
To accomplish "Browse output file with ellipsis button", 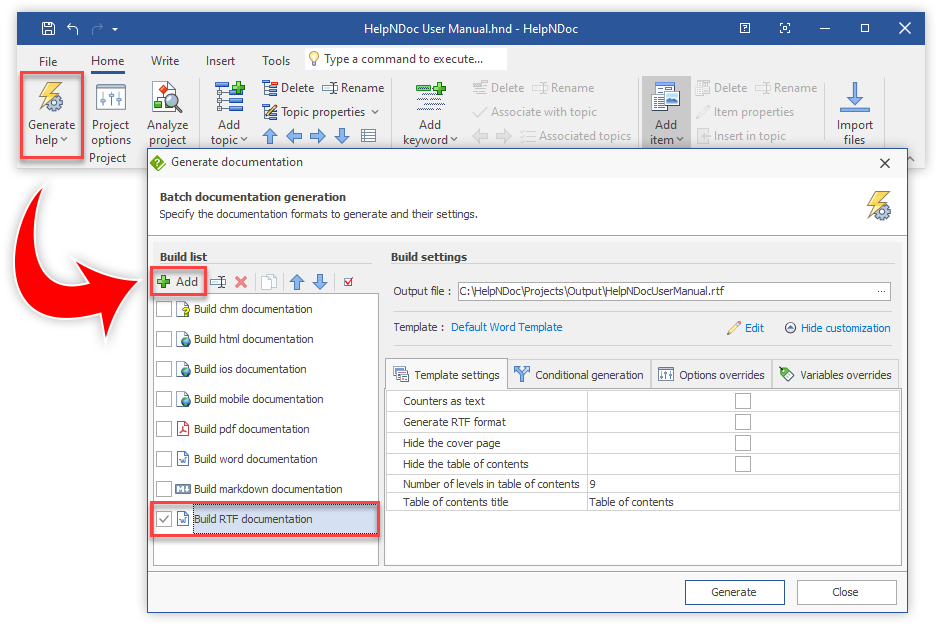I will [x=881, y=291].
